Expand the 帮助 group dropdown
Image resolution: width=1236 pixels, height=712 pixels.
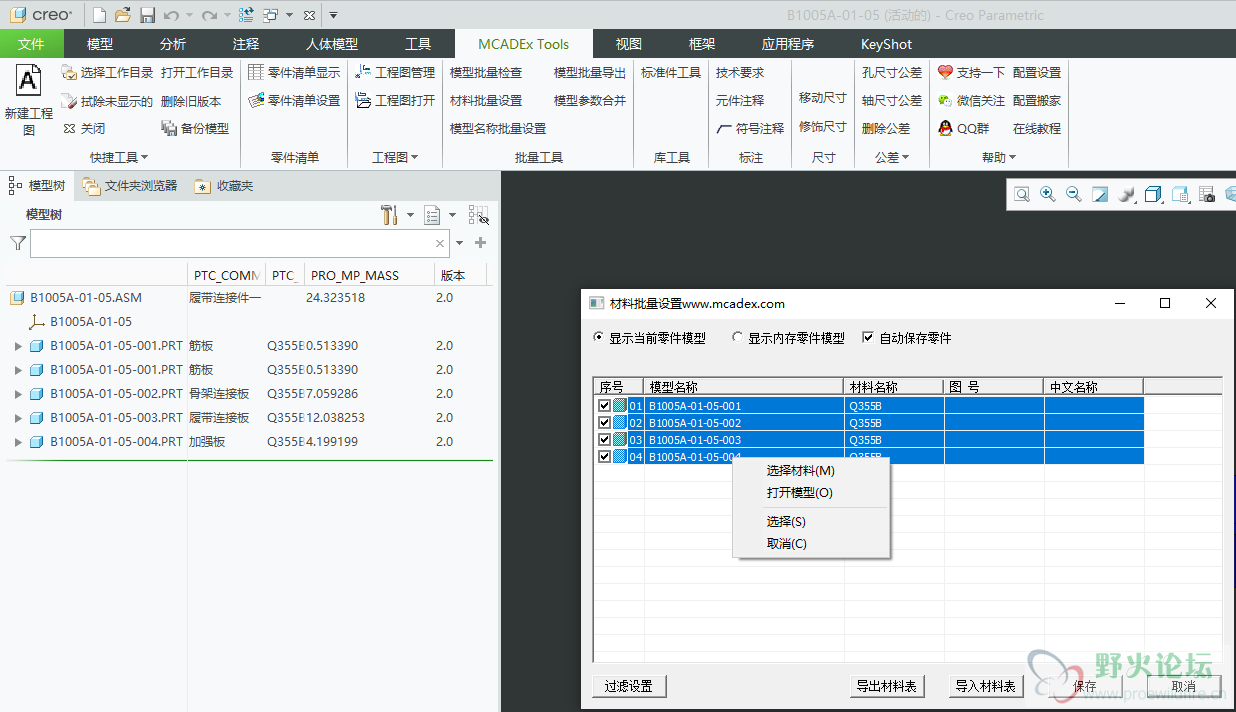point(999,157)
